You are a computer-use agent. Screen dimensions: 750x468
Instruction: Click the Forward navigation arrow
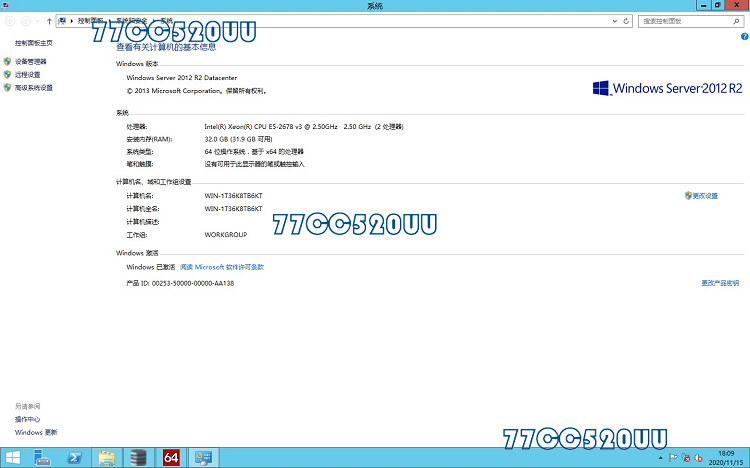pyautogui.click(x=26, y=21)
